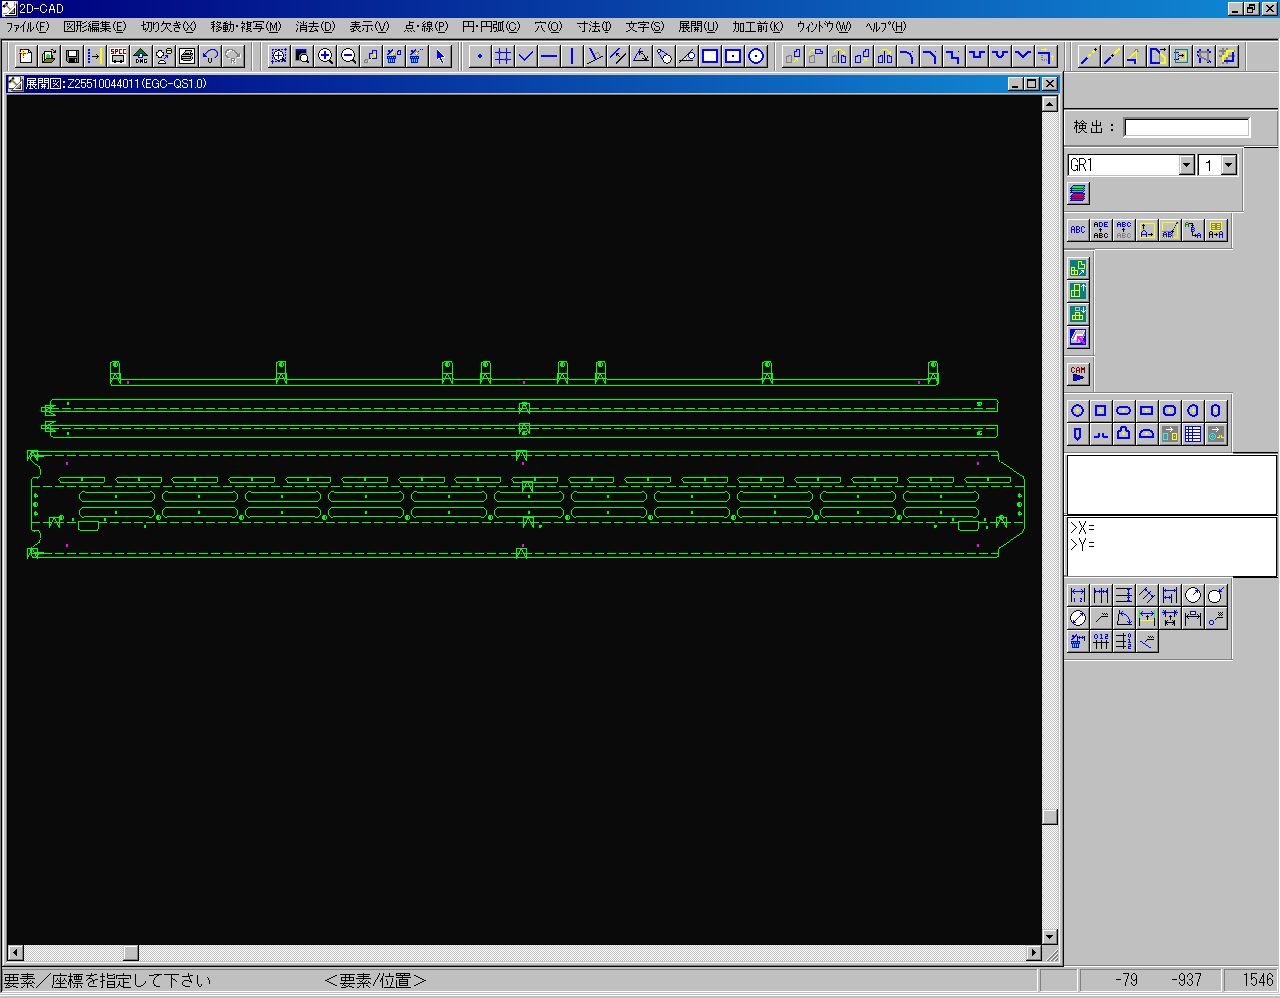Select the square hole shape icon
Screen dimensions: 1280x998
1101,410
